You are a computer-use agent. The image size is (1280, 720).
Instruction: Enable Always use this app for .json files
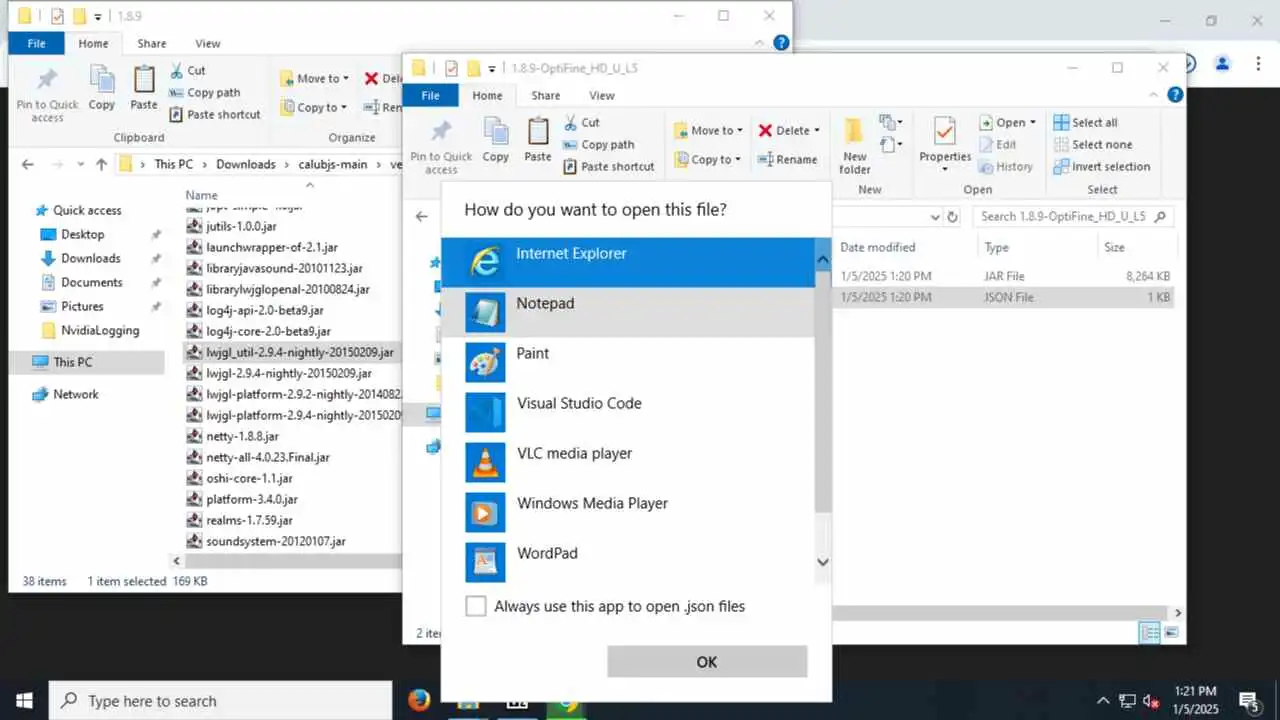pos(476,606)
